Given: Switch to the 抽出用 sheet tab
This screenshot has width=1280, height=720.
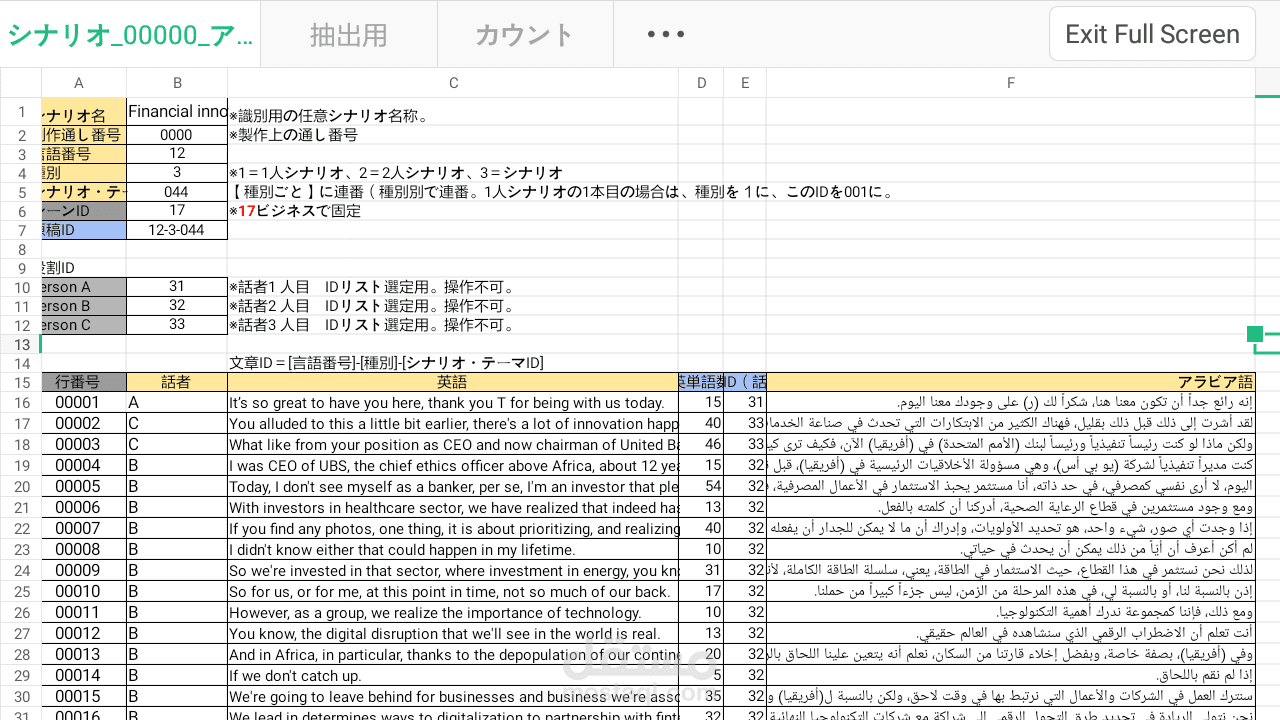Looking at the screenshot, I should coord(348,34).
